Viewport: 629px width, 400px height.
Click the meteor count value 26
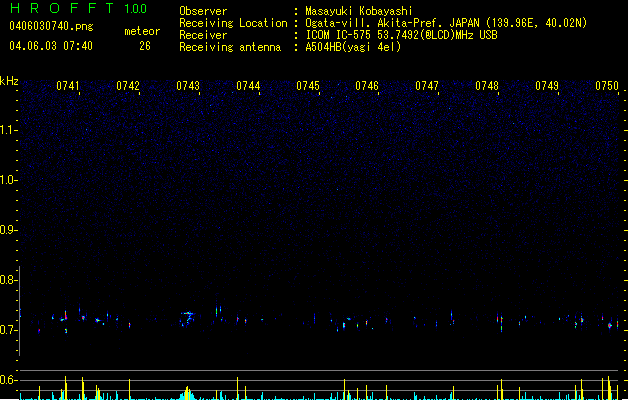[145, 46]
